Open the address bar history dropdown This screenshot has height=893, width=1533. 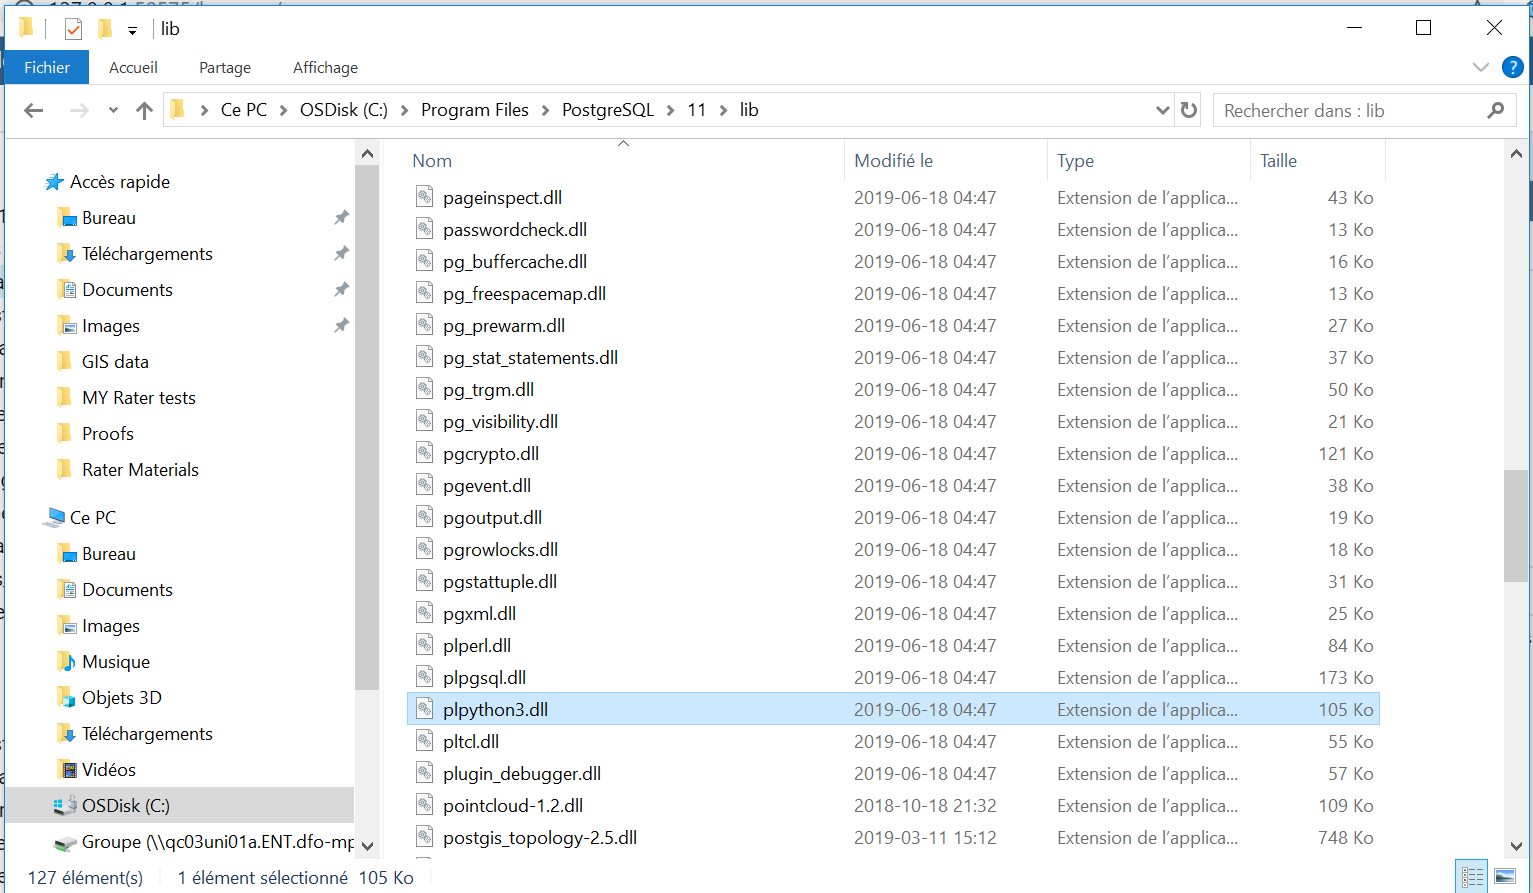tap(1162, 110)
